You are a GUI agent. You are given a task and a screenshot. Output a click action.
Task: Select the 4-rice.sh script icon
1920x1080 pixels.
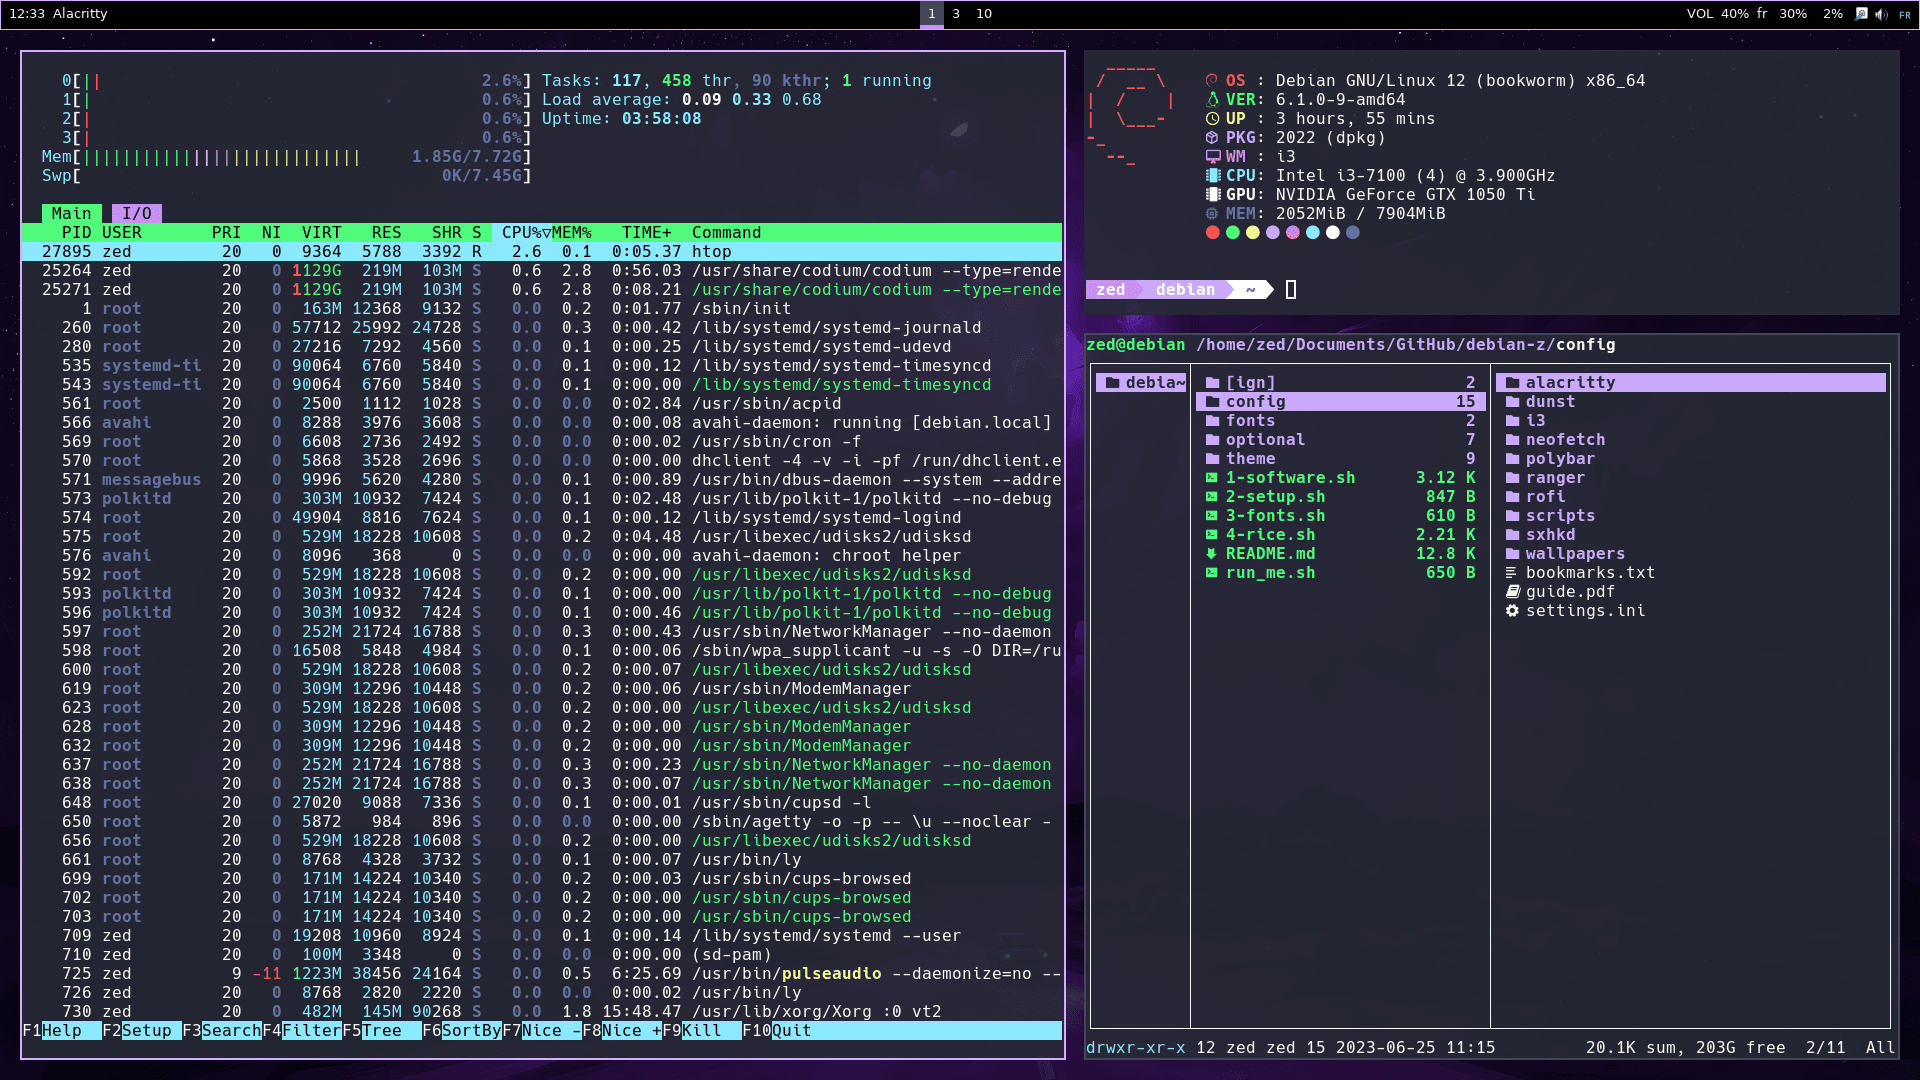pyautogui.click(x=1212, y=534)
